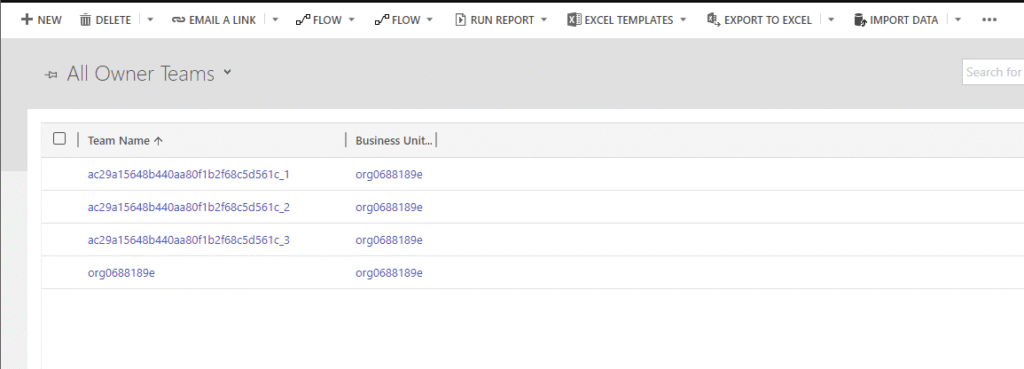Open the more commands ellipsis

pos(989,20)
